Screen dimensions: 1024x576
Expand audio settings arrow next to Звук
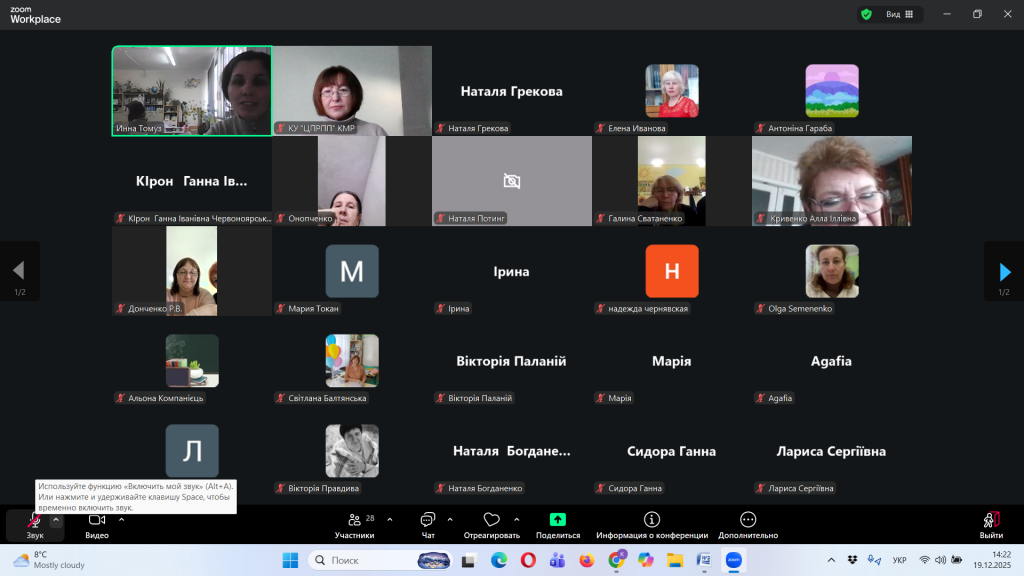pyautogui.click(x=56, y=519)
